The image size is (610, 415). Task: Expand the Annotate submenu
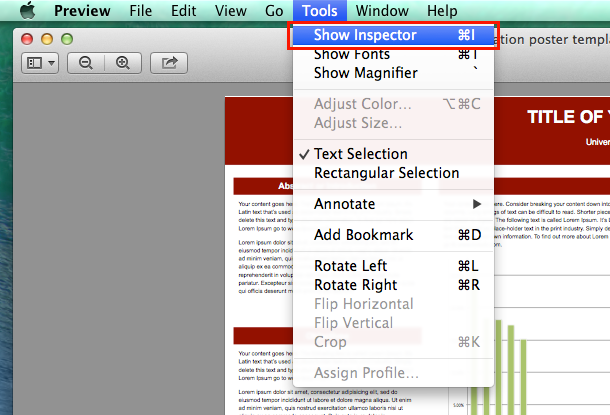[x=393, y=204]
